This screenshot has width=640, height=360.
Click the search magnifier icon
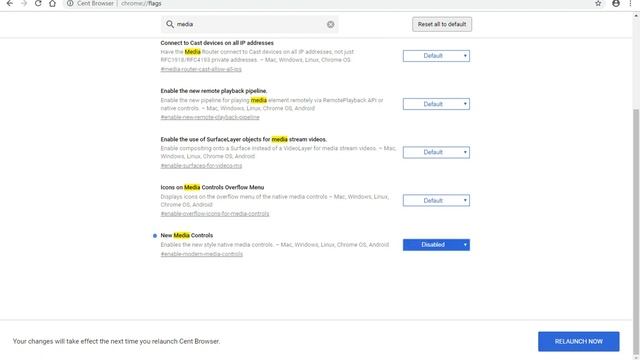(x=170, y=24)
